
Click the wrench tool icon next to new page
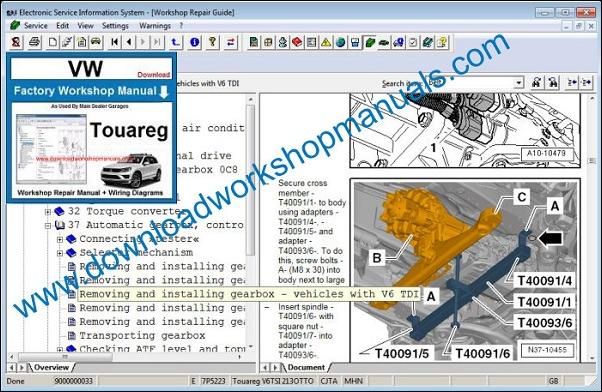click(x=67, y=42)
